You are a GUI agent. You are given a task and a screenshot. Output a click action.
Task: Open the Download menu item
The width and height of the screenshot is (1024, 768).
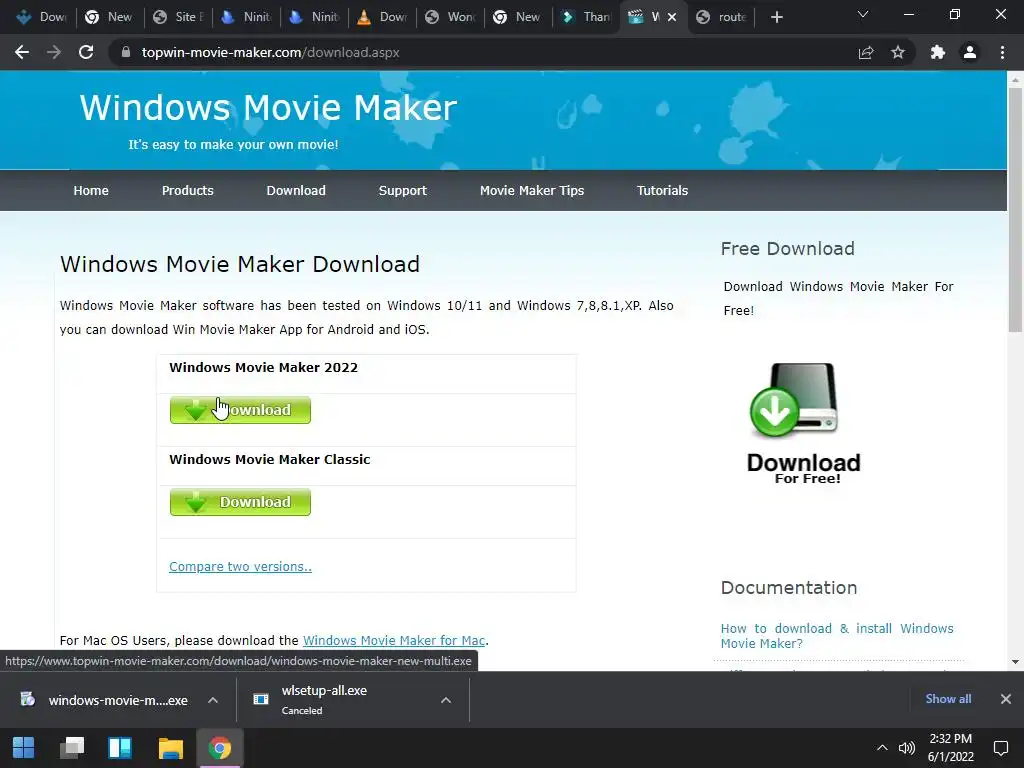click(x=296, y=191)
